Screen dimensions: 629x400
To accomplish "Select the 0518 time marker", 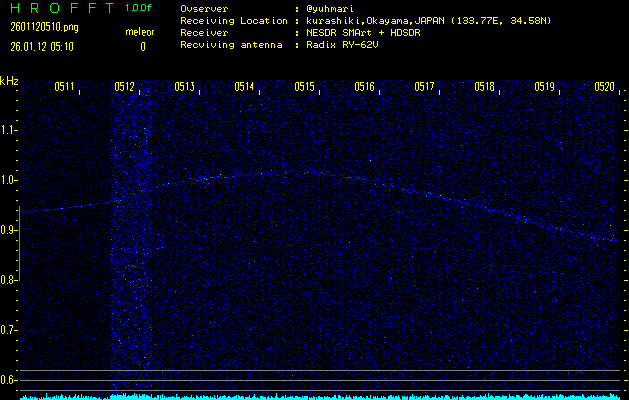I will coord(484,88).
